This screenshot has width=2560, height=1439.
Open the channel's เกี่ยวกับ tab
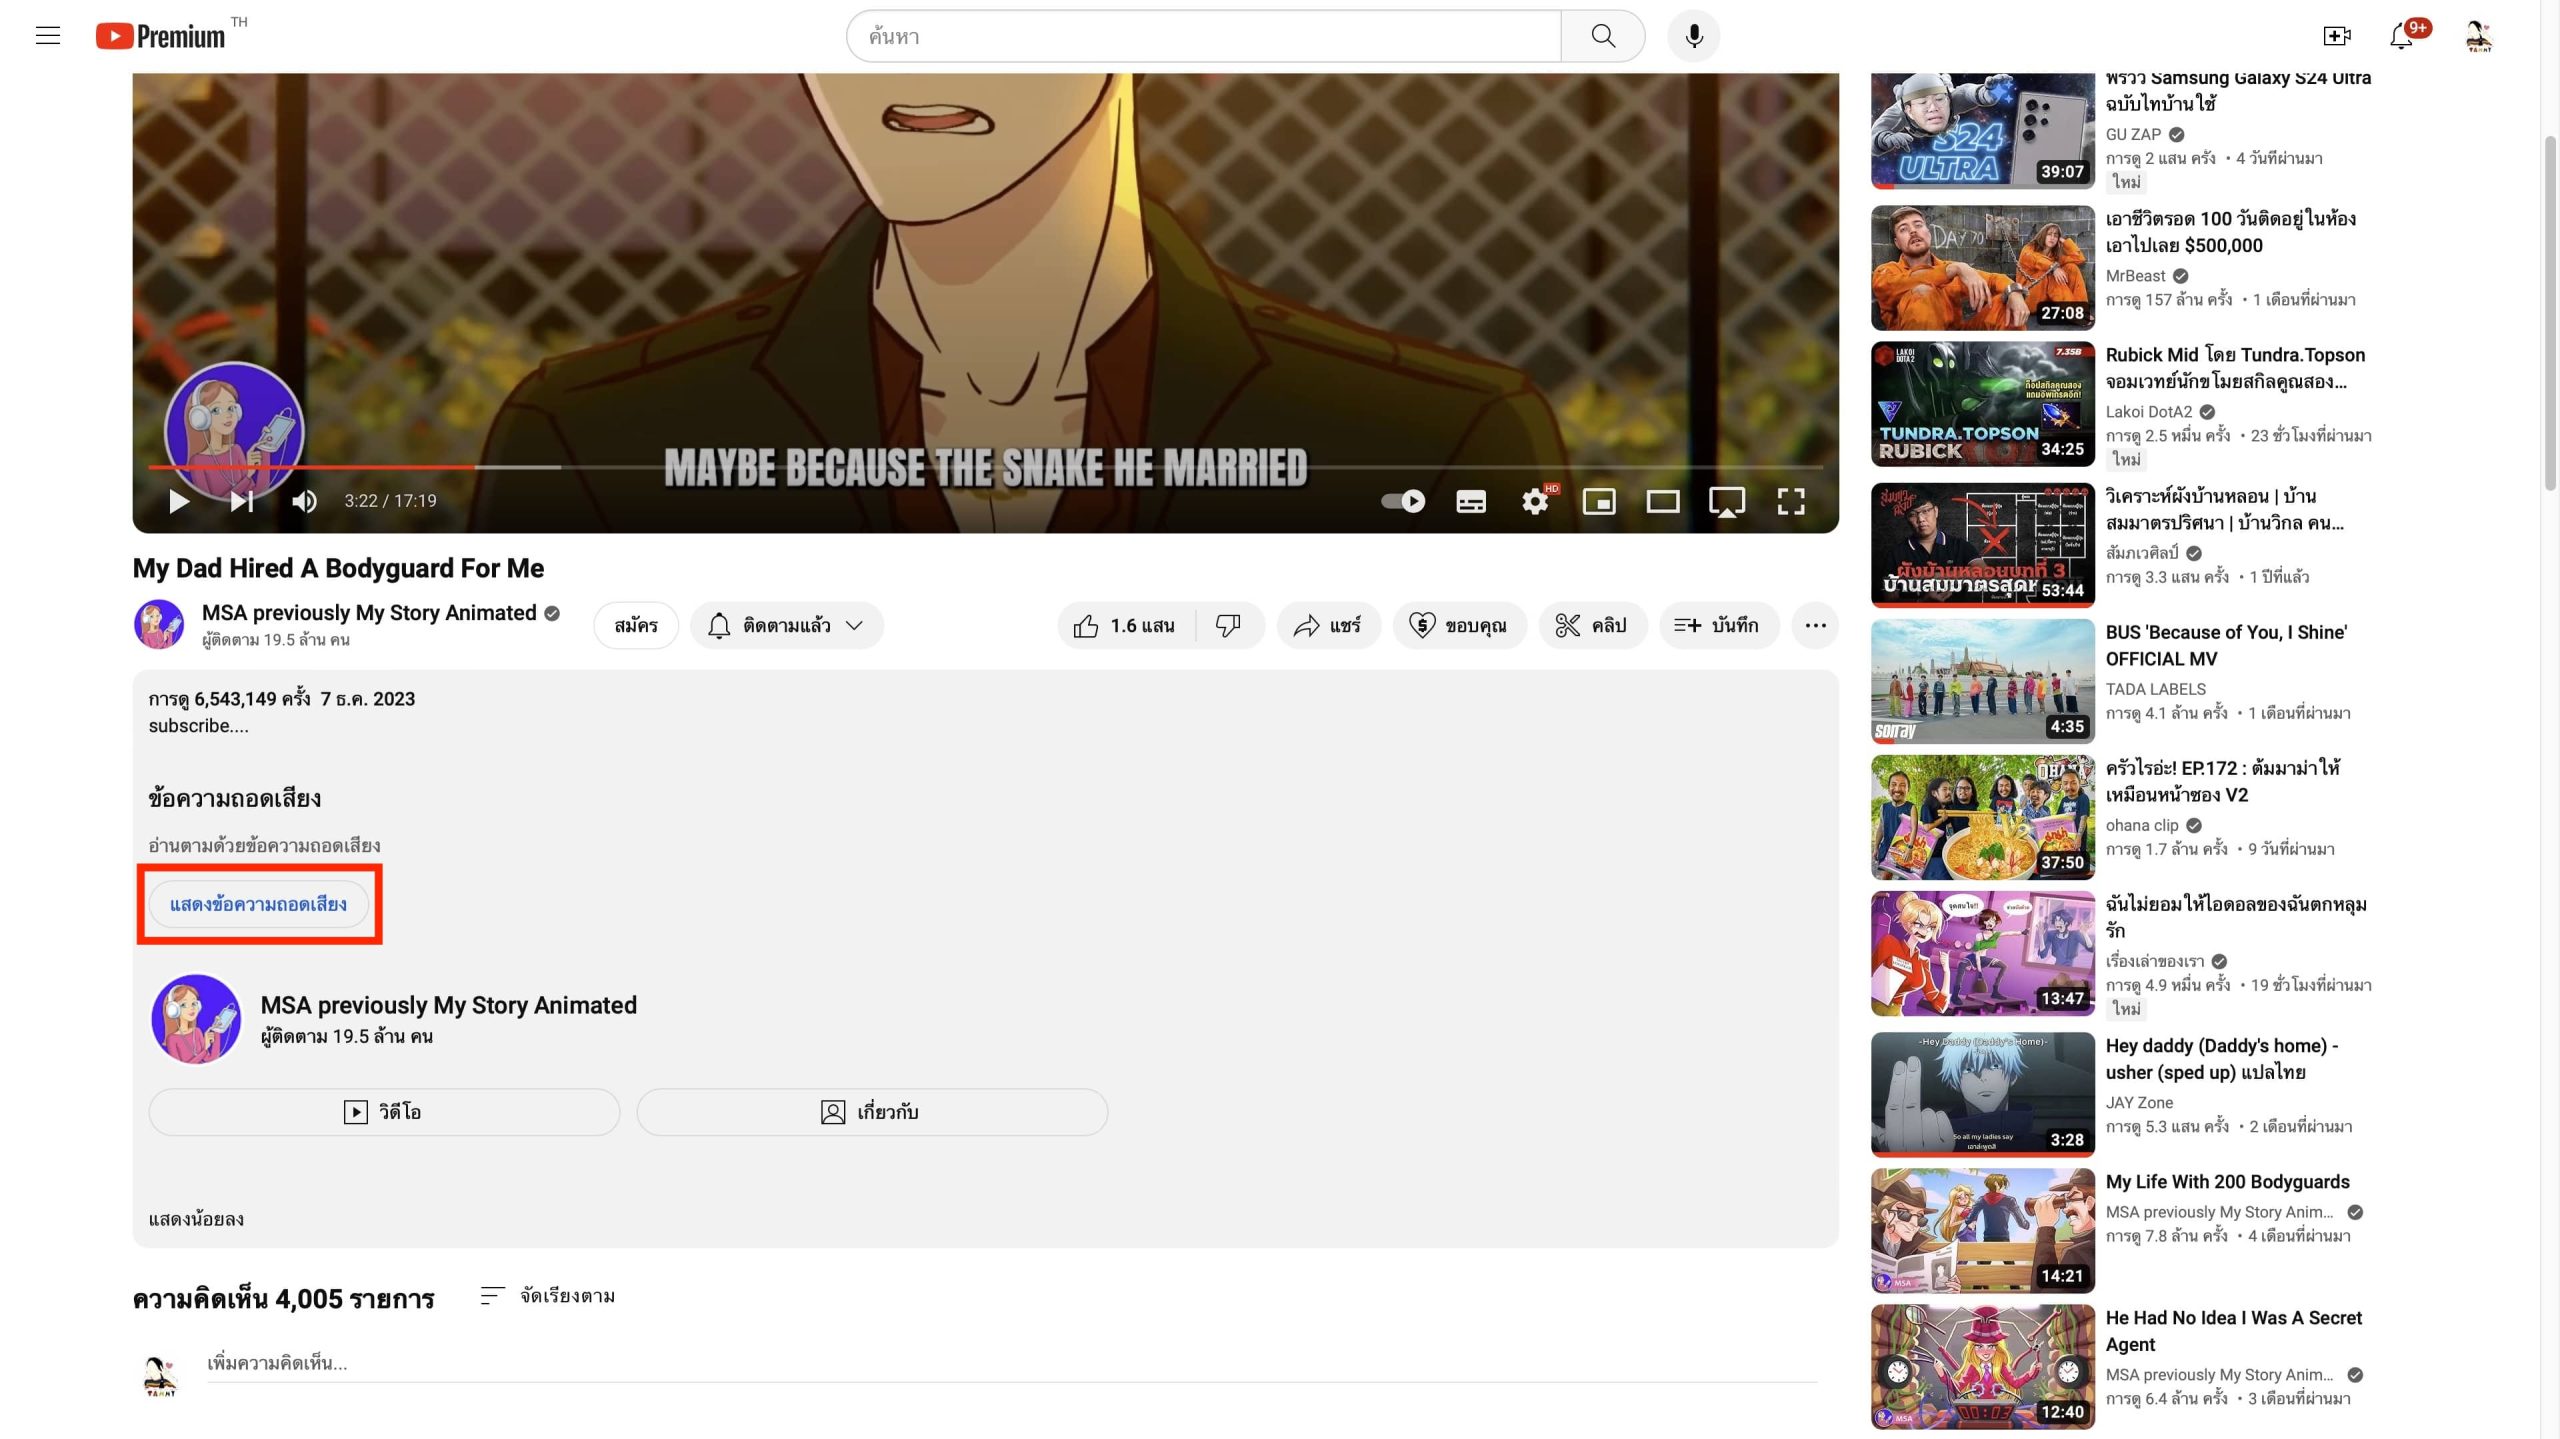tap(871, 1112)
